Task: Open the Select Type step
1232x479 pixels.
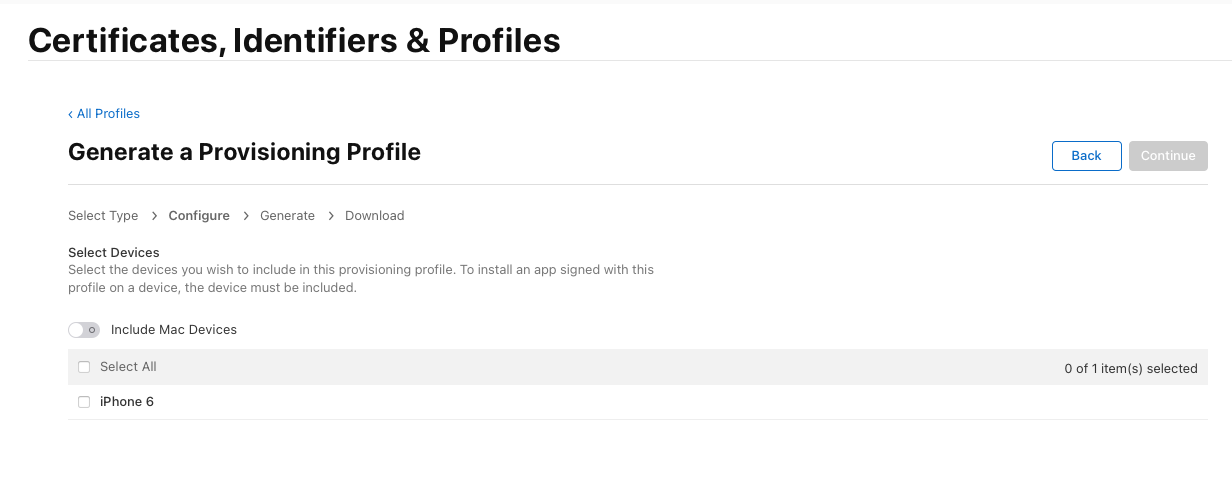Action: tap(103, 216)
